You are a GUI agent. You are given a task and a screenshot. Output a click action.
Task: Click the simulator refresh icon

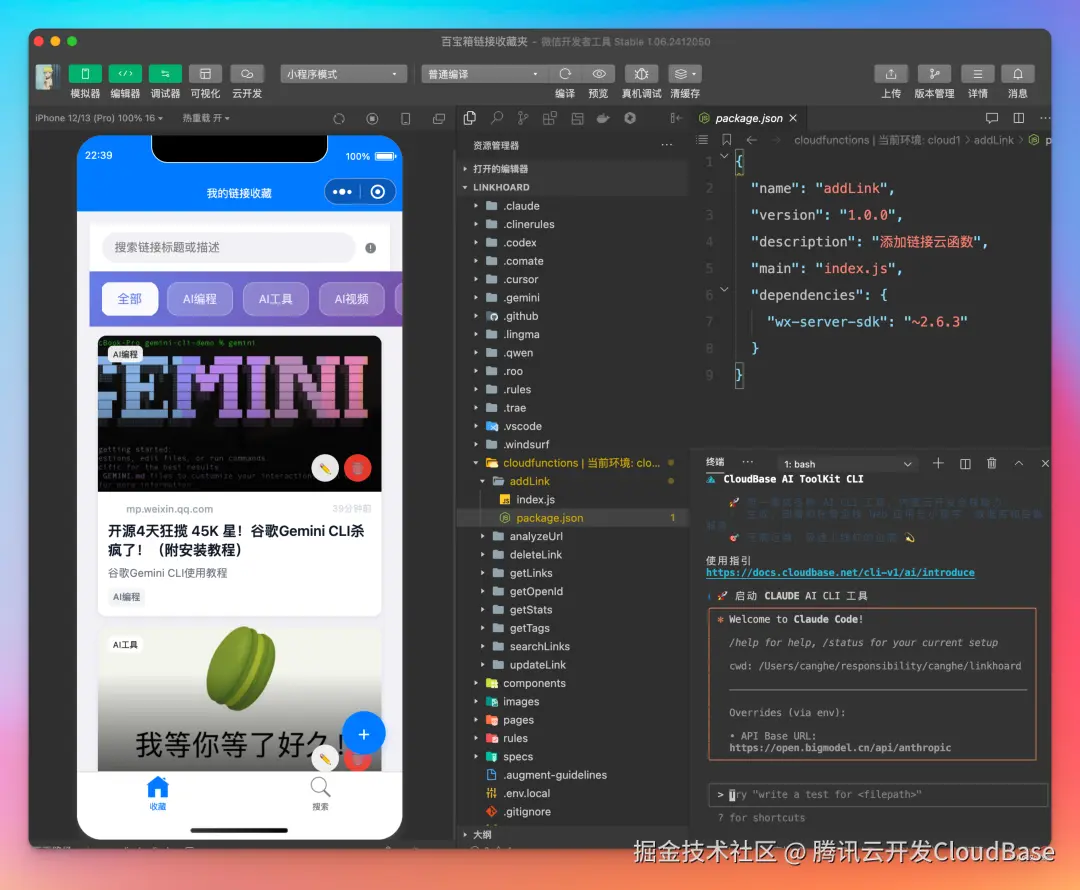tap(339, 118)
